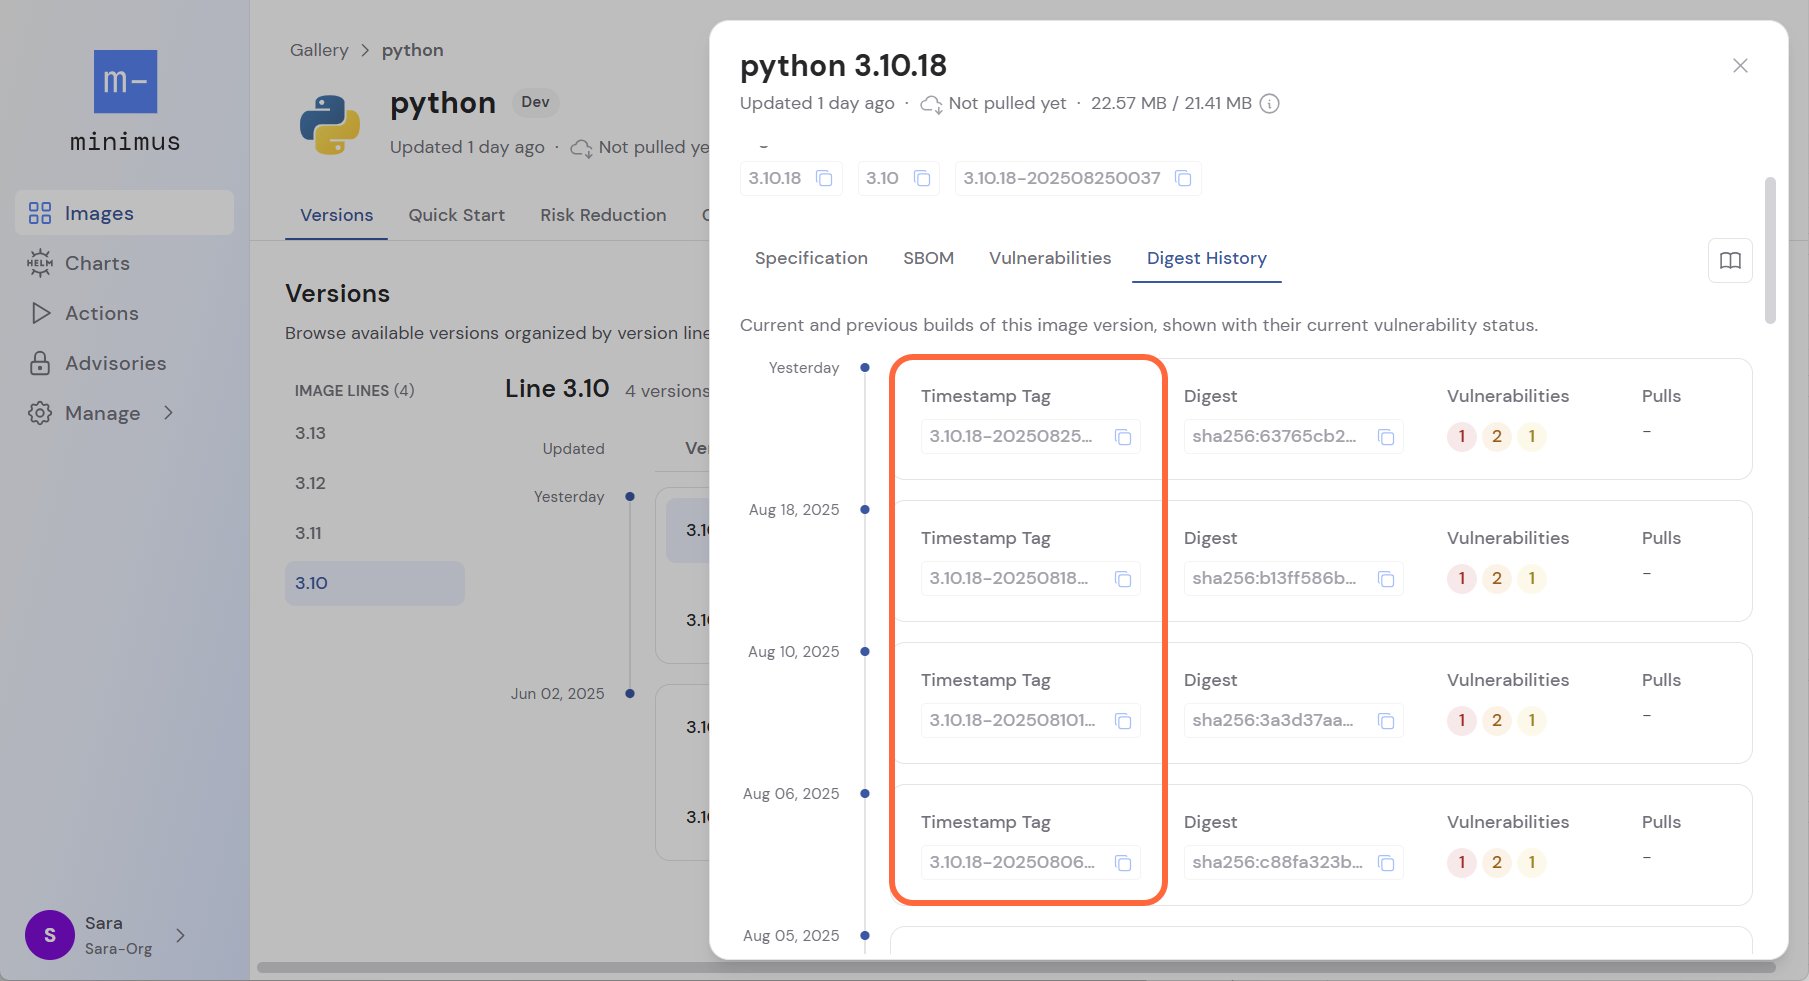The width and height of the screenshot is (1809, 981).
Task: Switch to the Specification tab
Action: tap(811, 258)
